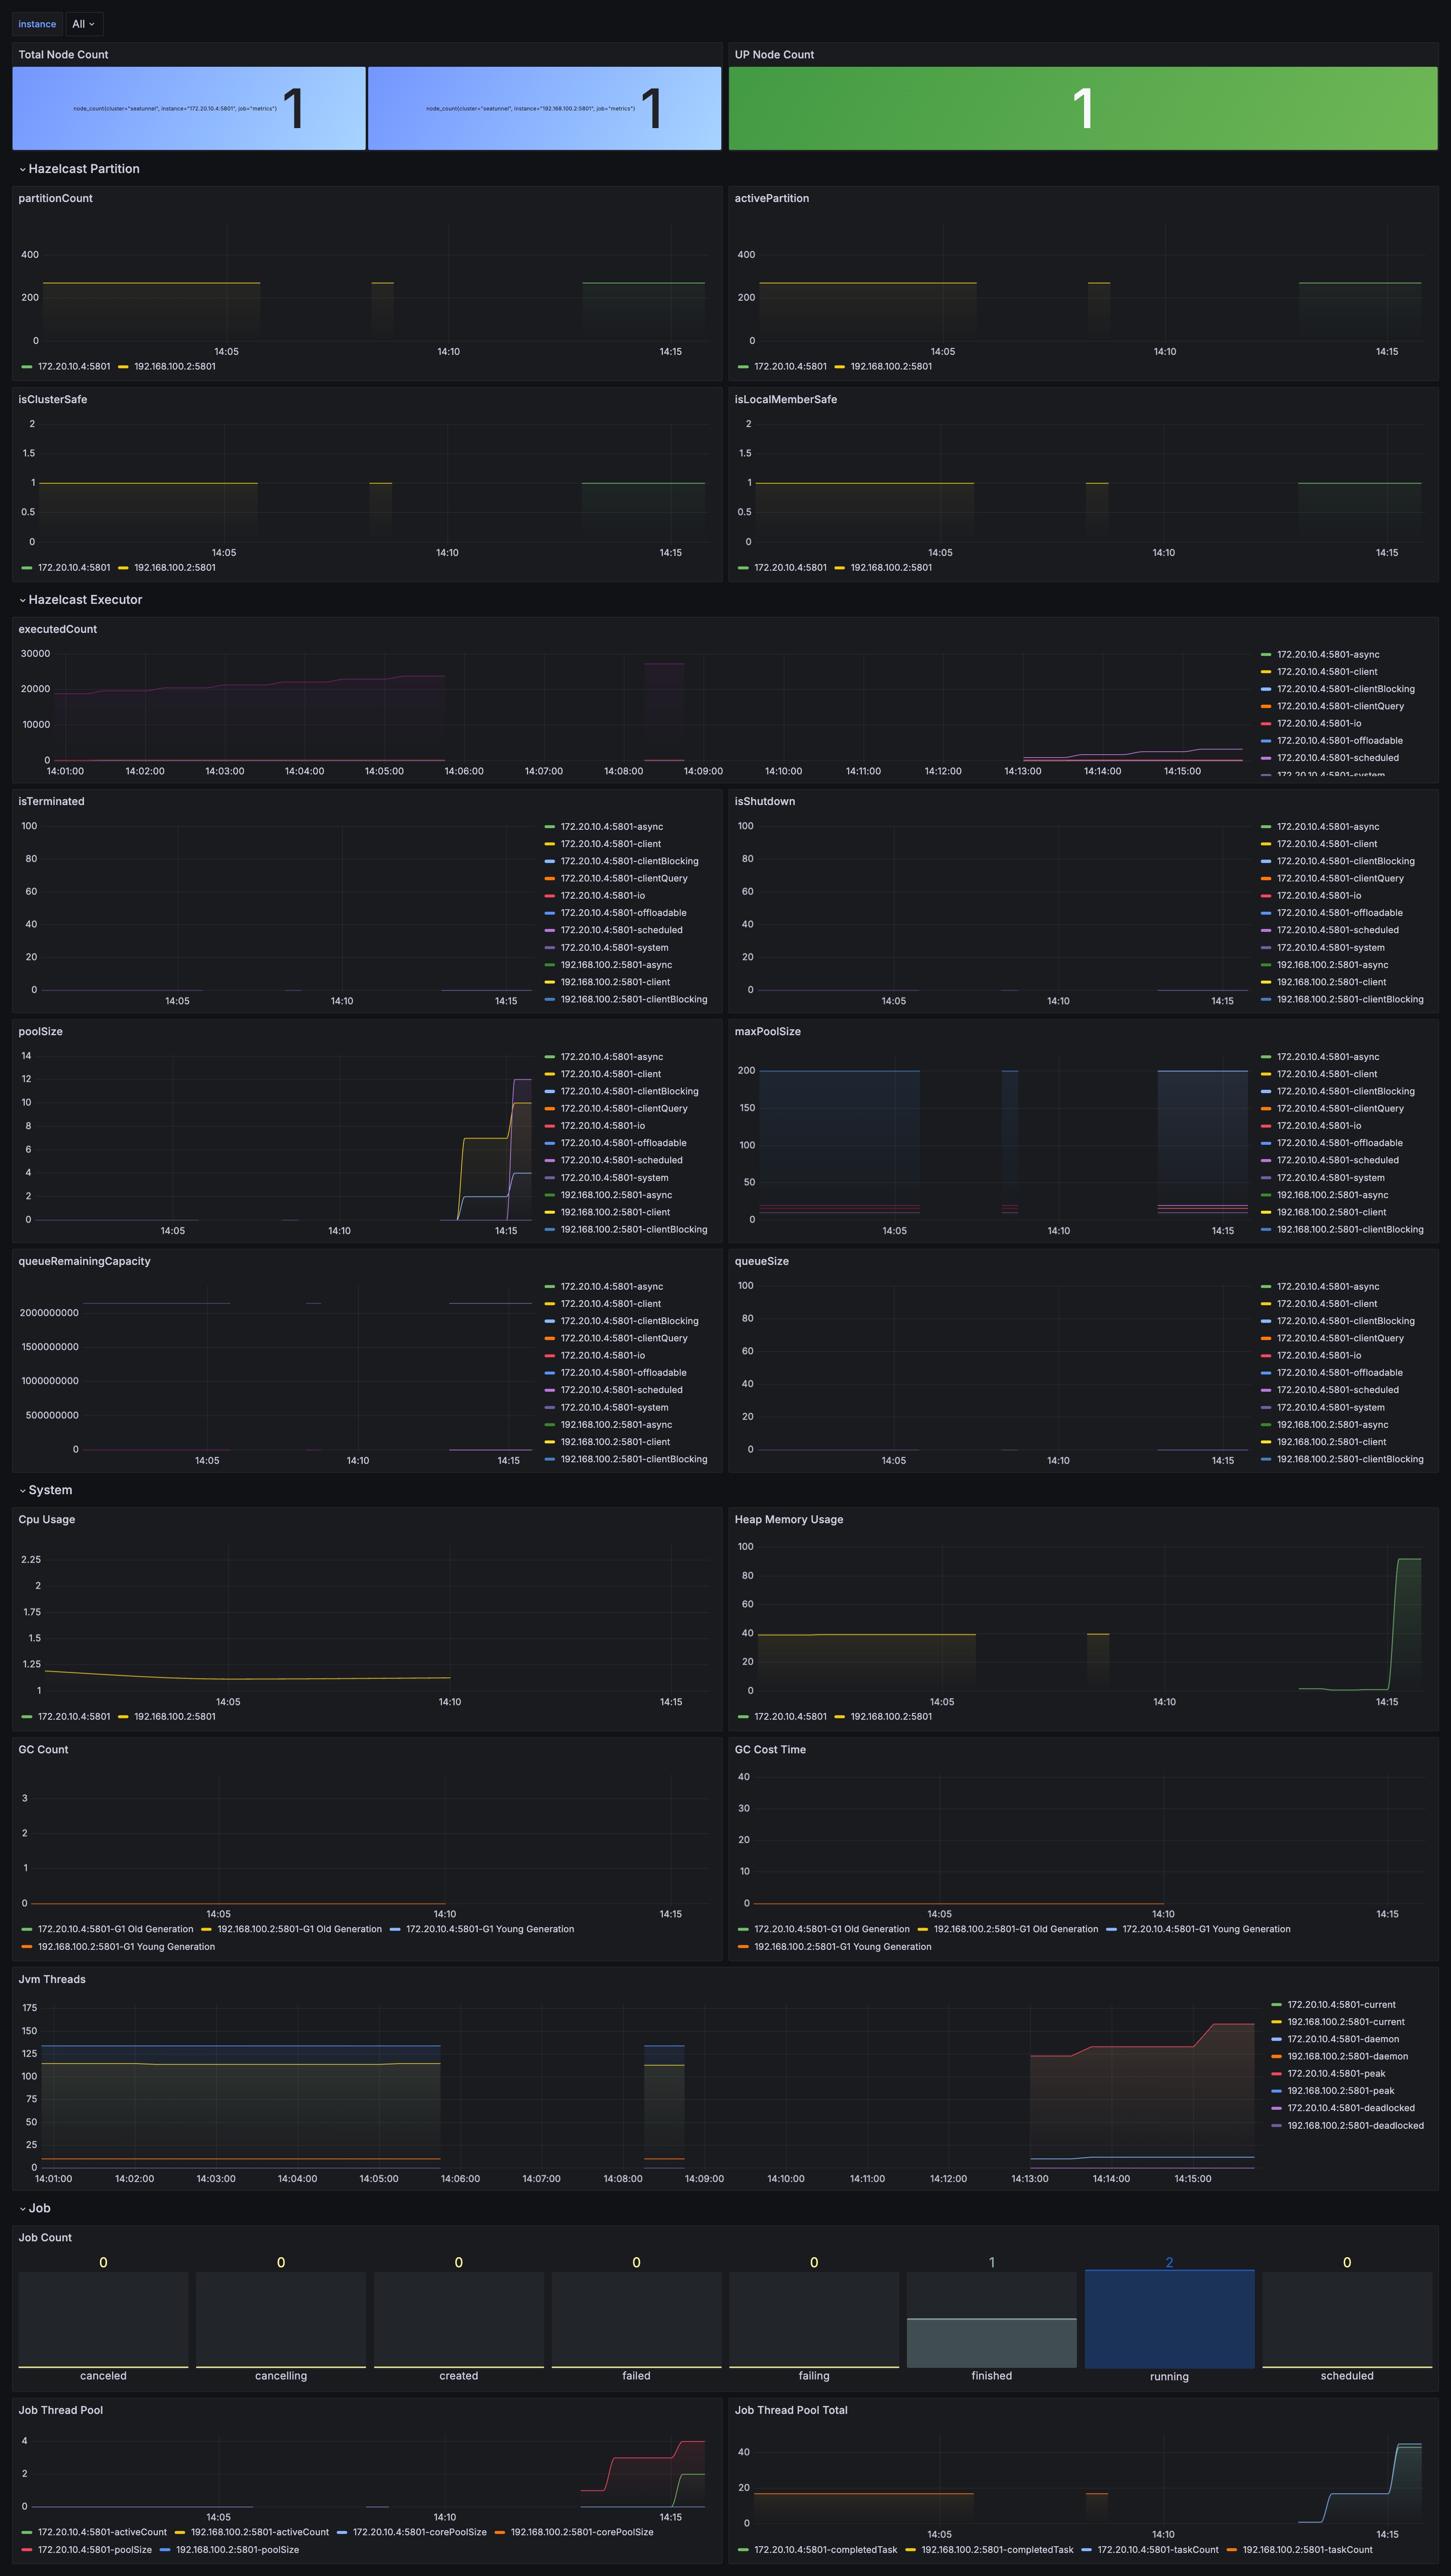Viewport: 1451px width, 2576px height.
Task: Click the instance variable label
Action: click(x=37, y=23)
